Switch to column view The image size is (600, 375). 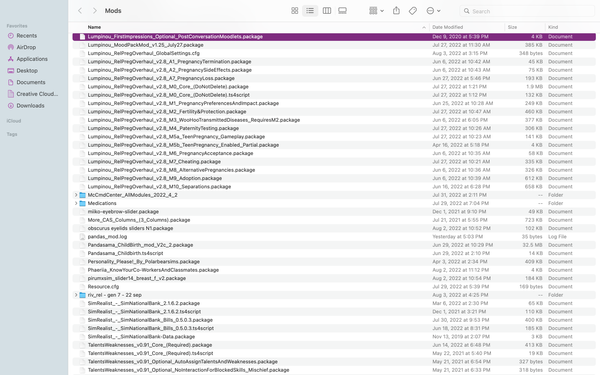pos(327,11)
